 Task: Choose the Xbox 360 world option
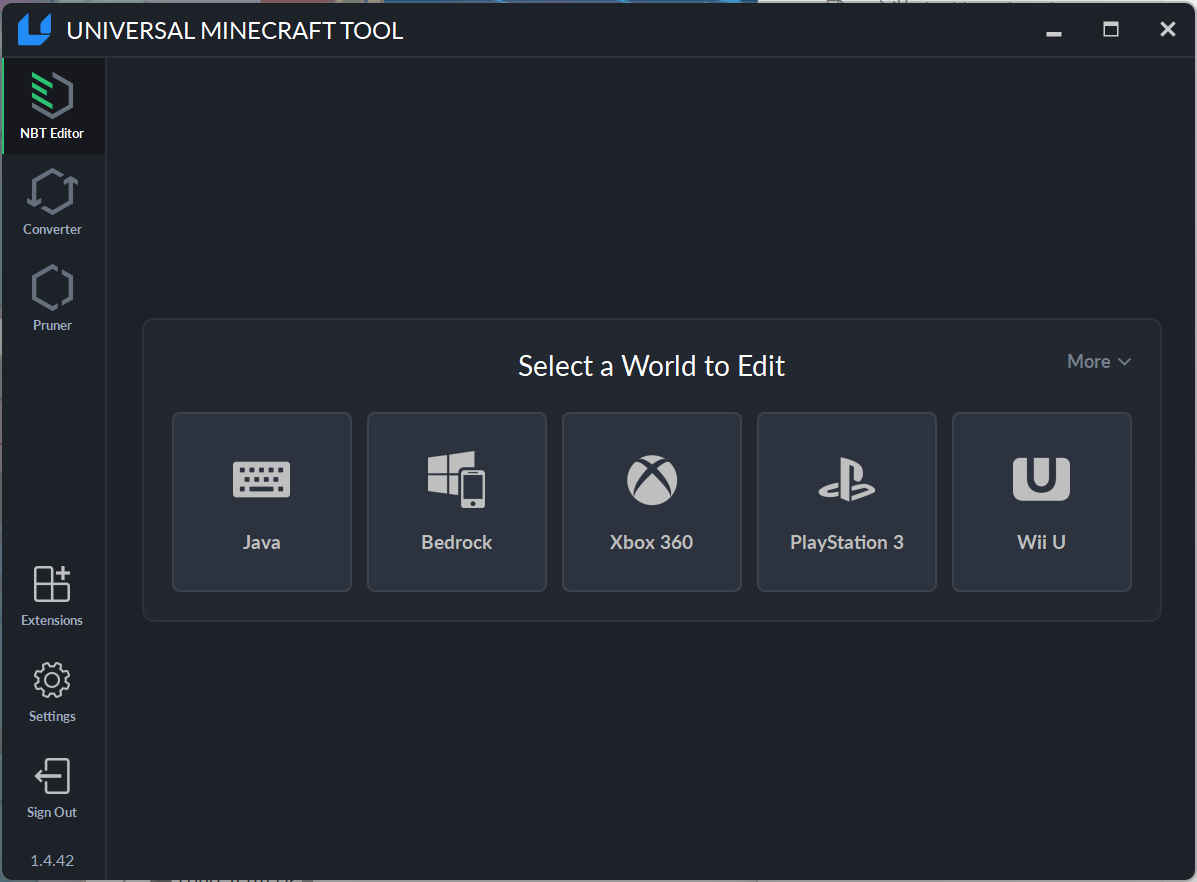652,502
